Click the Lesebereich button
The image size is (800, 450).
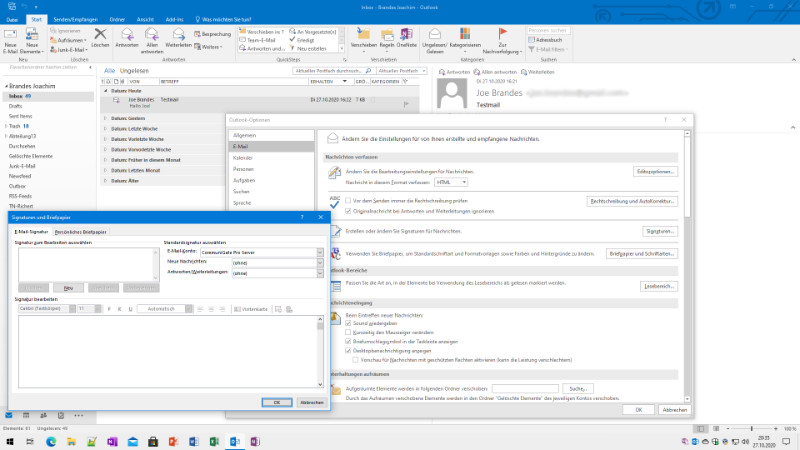coord(659,286)
